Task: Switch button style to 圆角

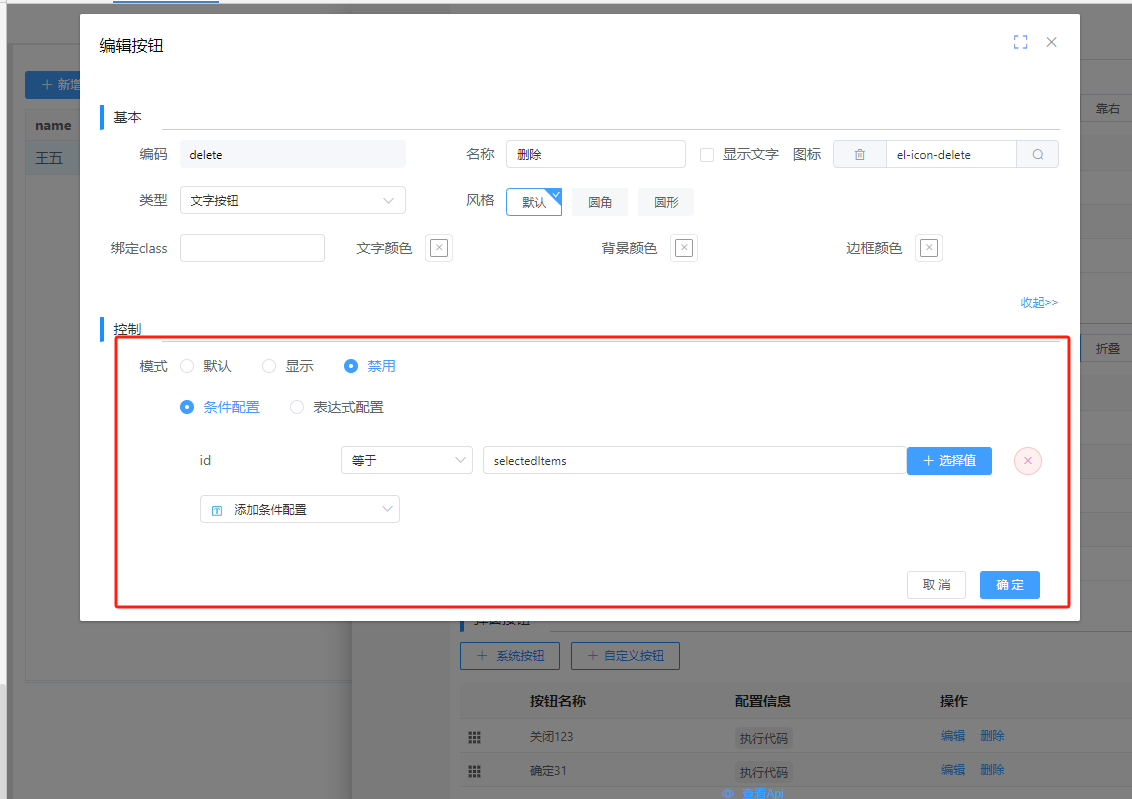Action: (599, 201)
